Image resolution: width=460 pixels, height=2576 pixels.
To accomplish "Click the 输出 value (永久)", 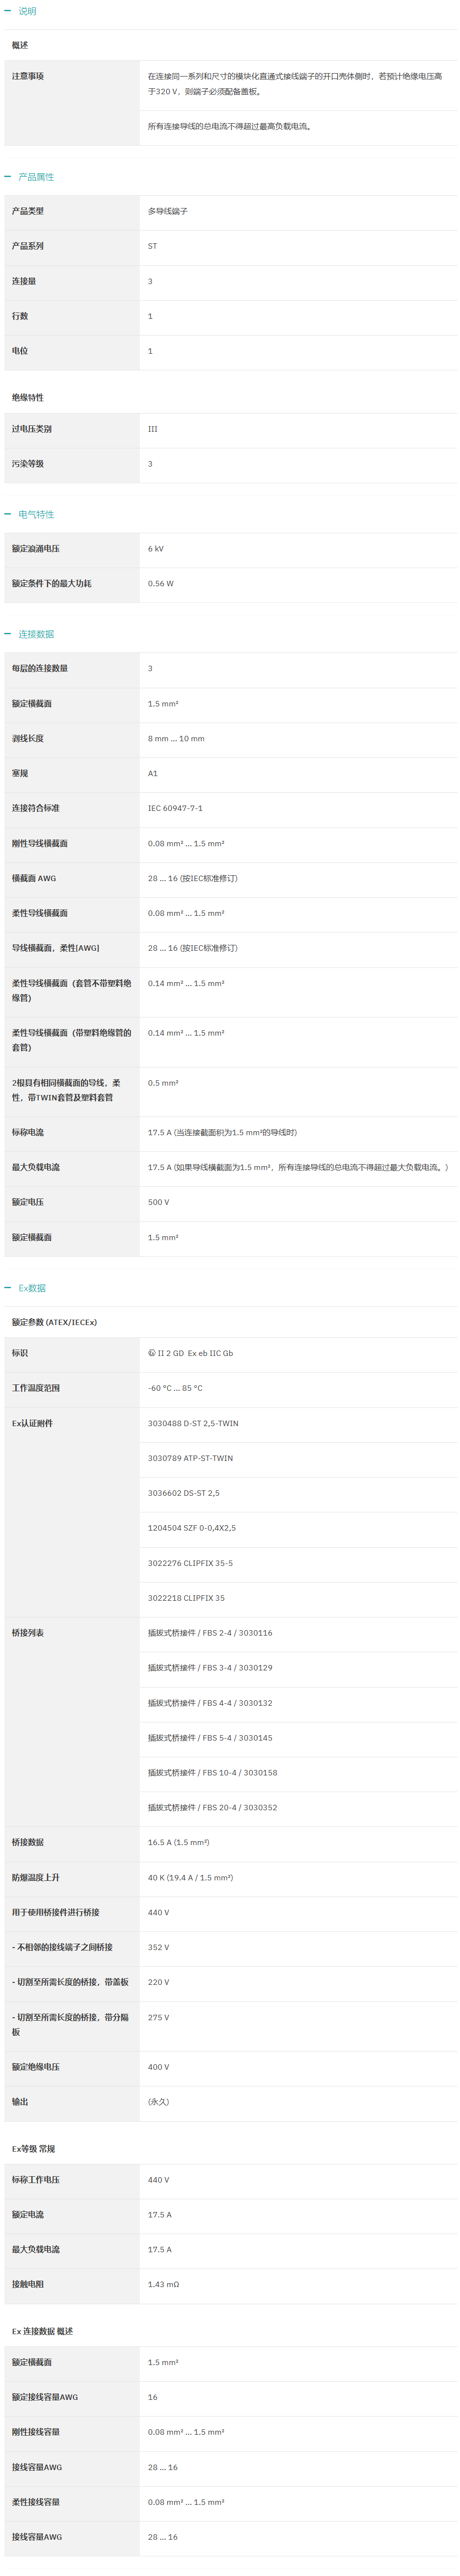I will [159, 2102].
